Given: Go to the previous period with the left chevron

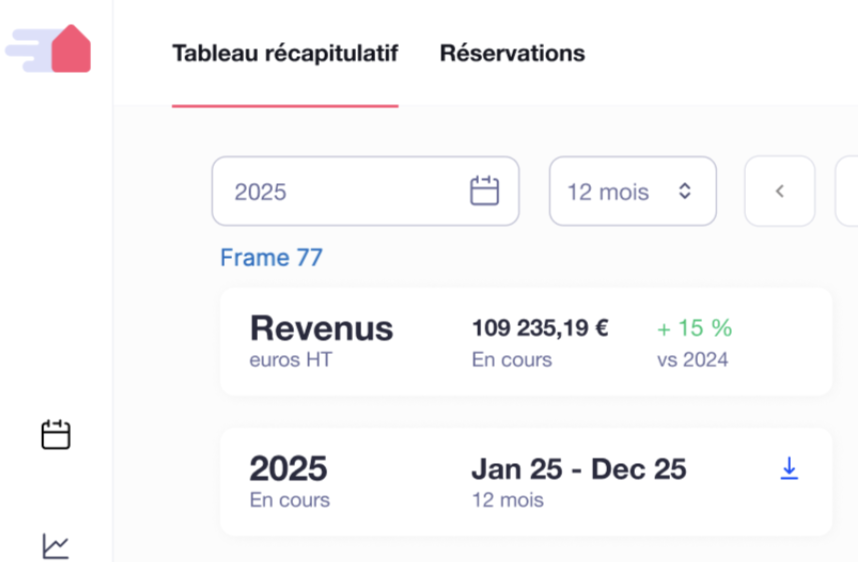Looking at the screenshot, I should click(x=780, y=191).
